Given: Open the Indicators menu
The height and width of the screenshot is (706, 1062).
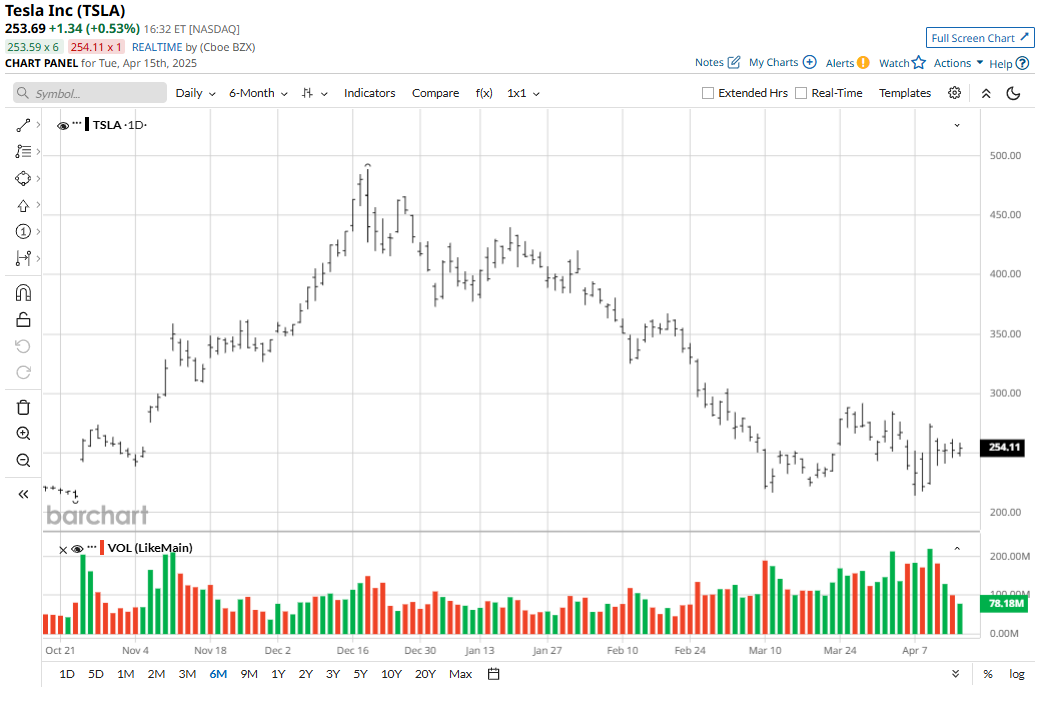Looking at the screenshot, I should [x=369, y=94].
